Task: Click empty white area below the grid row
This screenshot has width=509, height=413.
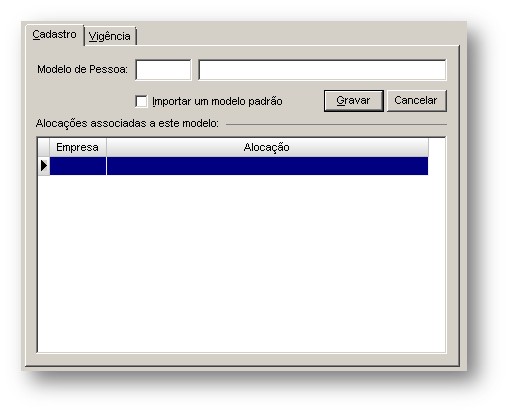Action: pyautogui.click(x=241, y=263)
